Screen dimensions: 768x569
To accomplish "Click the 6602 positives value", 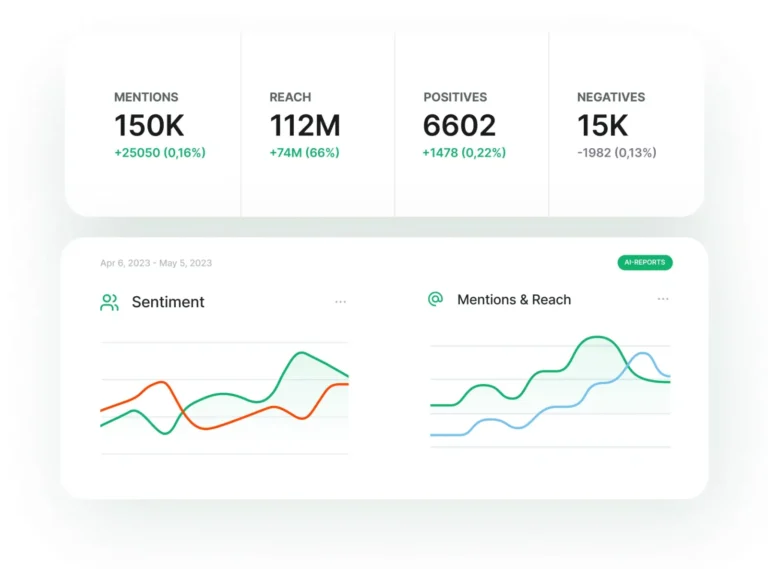I will [x=459, y=125].
